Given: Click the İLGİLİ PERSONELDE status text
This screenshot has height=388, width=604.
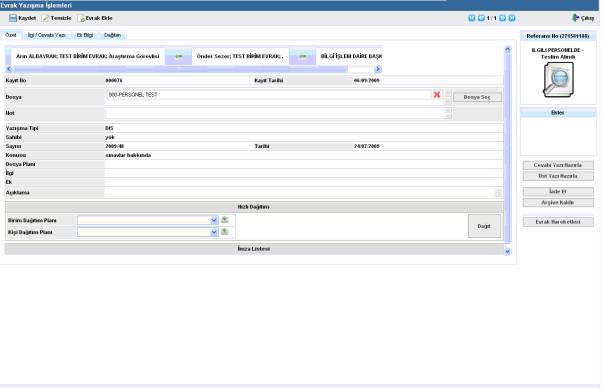Looking at the screenshot, I should [558, 54].
